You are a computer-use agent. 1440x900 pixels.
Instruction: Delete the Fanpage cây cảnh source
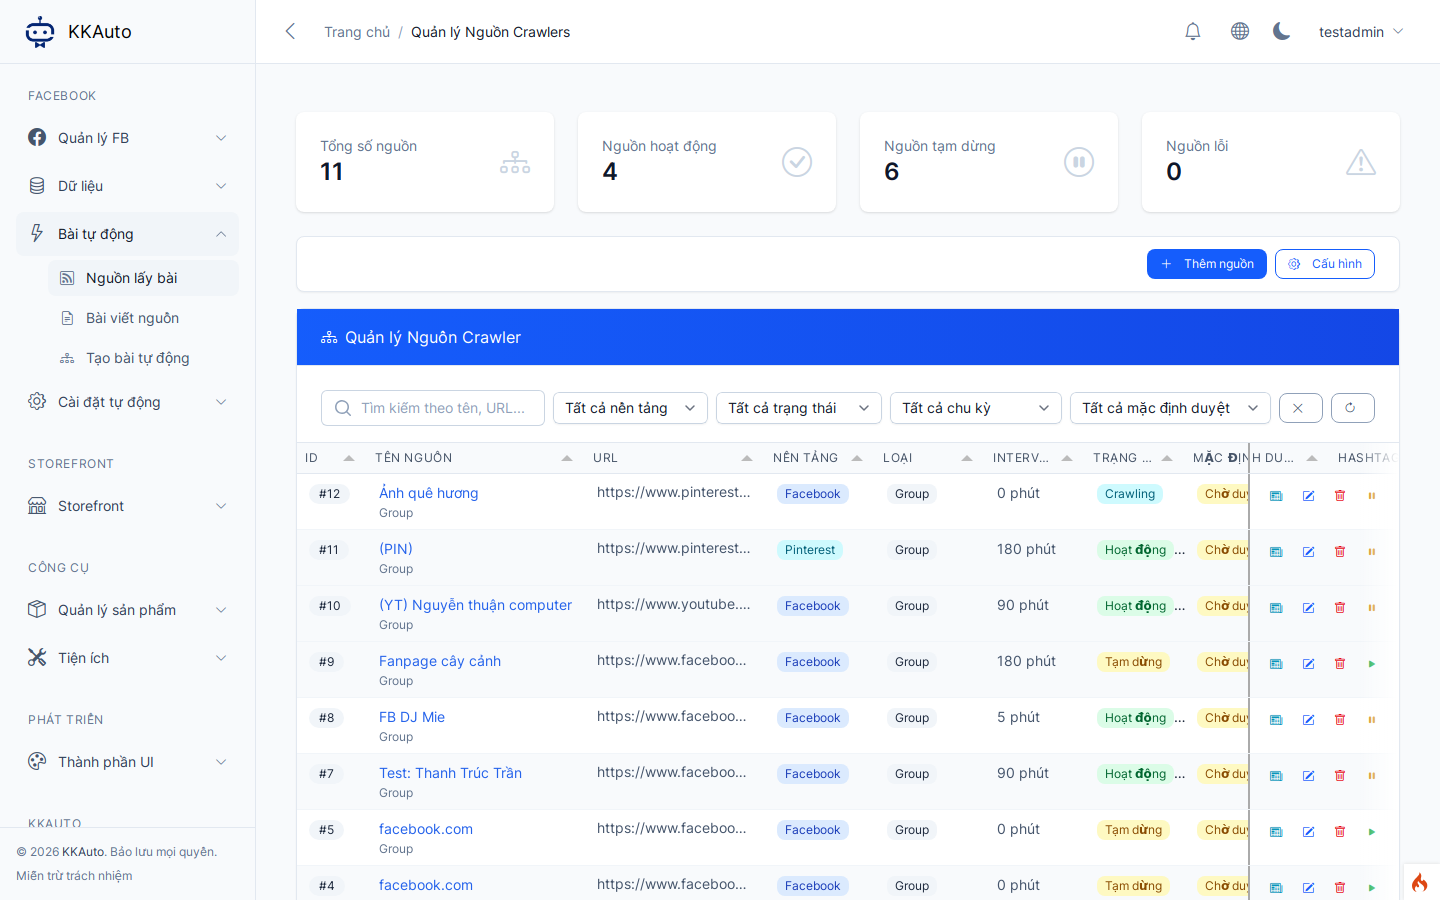pos(1340,664)
